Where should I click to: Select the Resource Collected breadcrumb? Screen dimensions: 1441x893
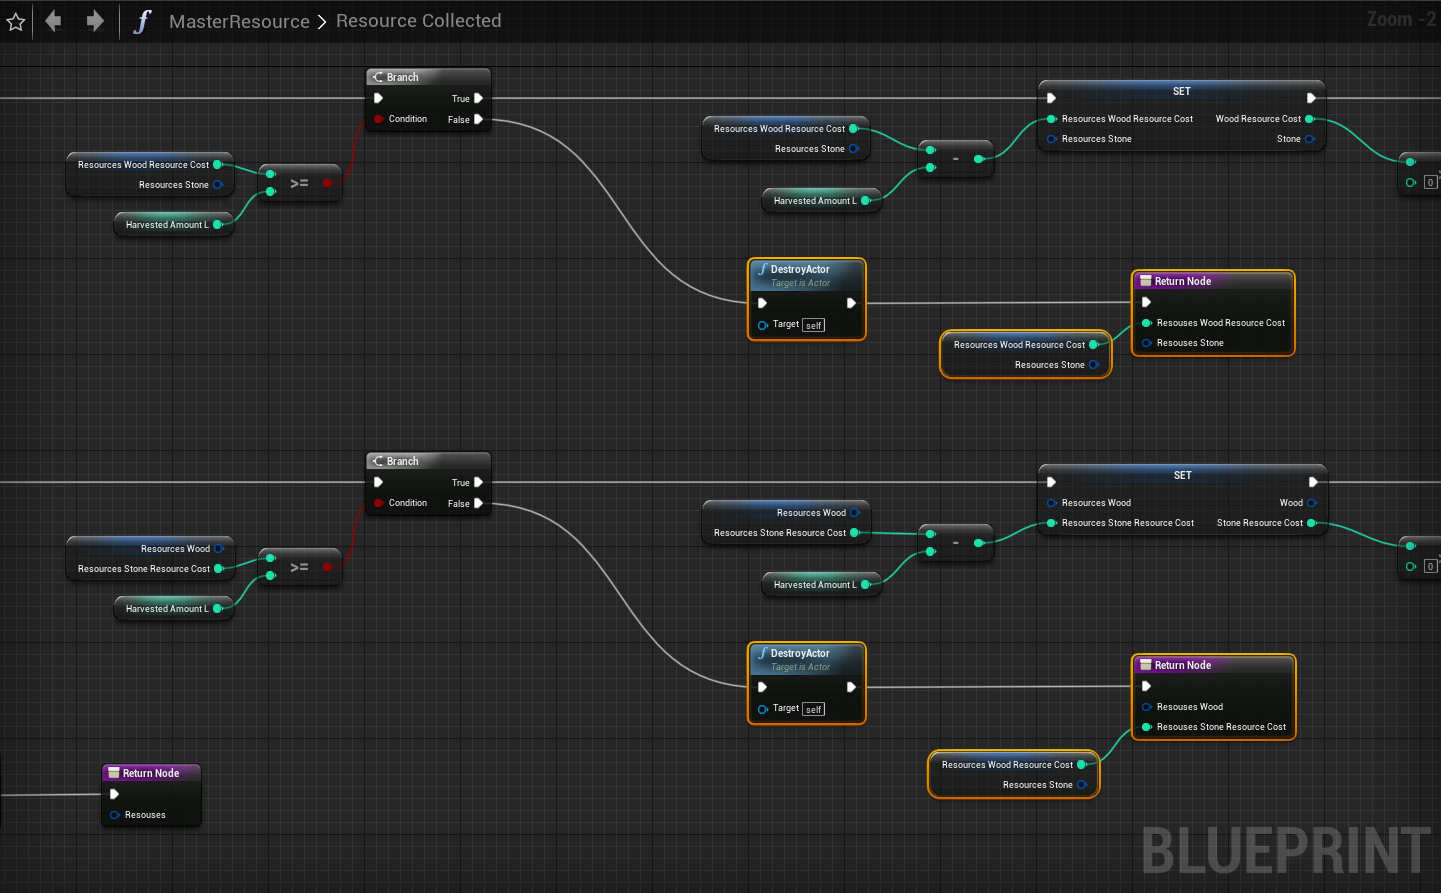click(x=418, y=21)
